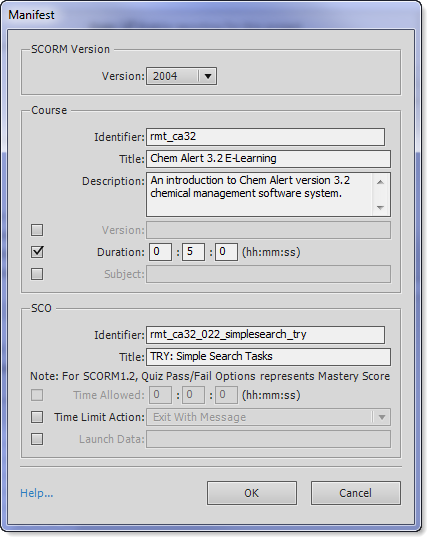Image resolution: width=432 pixels, height=542 pixels.
Task: Click the Time Allowed hours field
Action: click(x=160, y=395)
